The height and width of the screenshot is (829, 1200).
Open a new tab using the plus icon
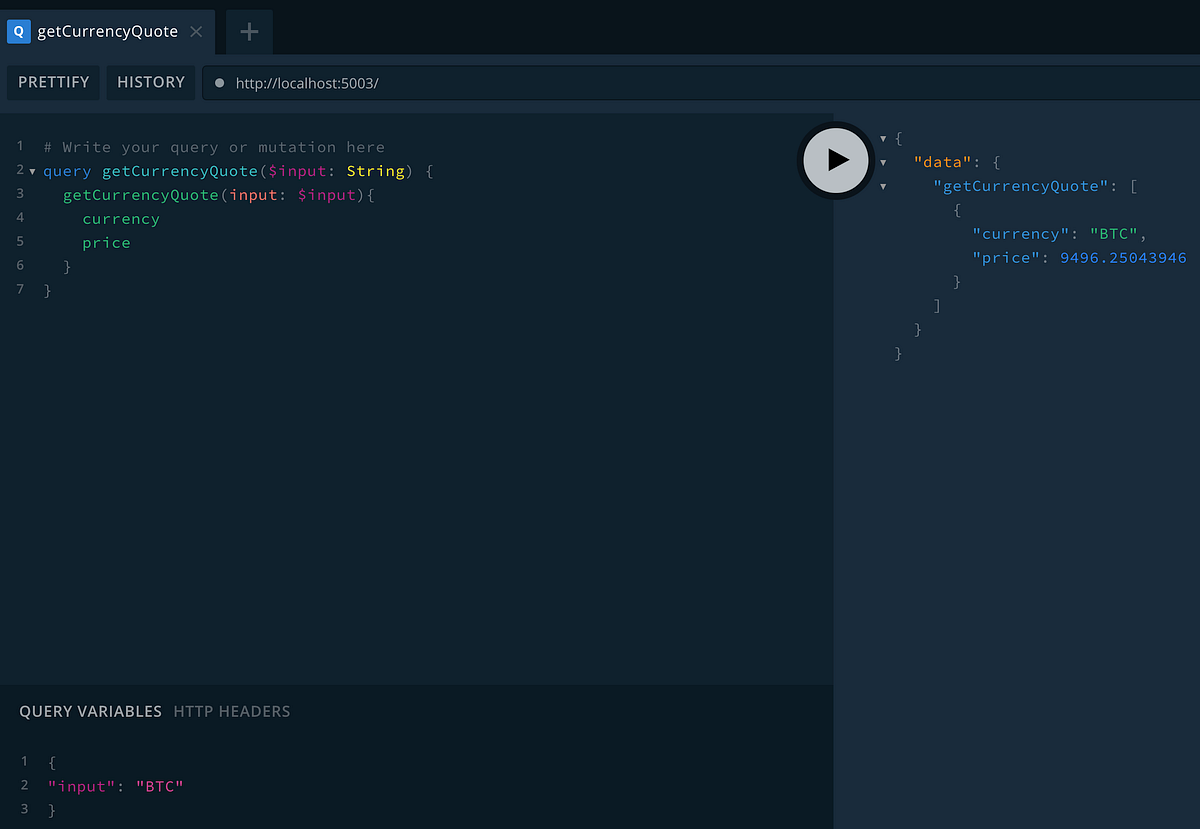(x=248, y=31)
